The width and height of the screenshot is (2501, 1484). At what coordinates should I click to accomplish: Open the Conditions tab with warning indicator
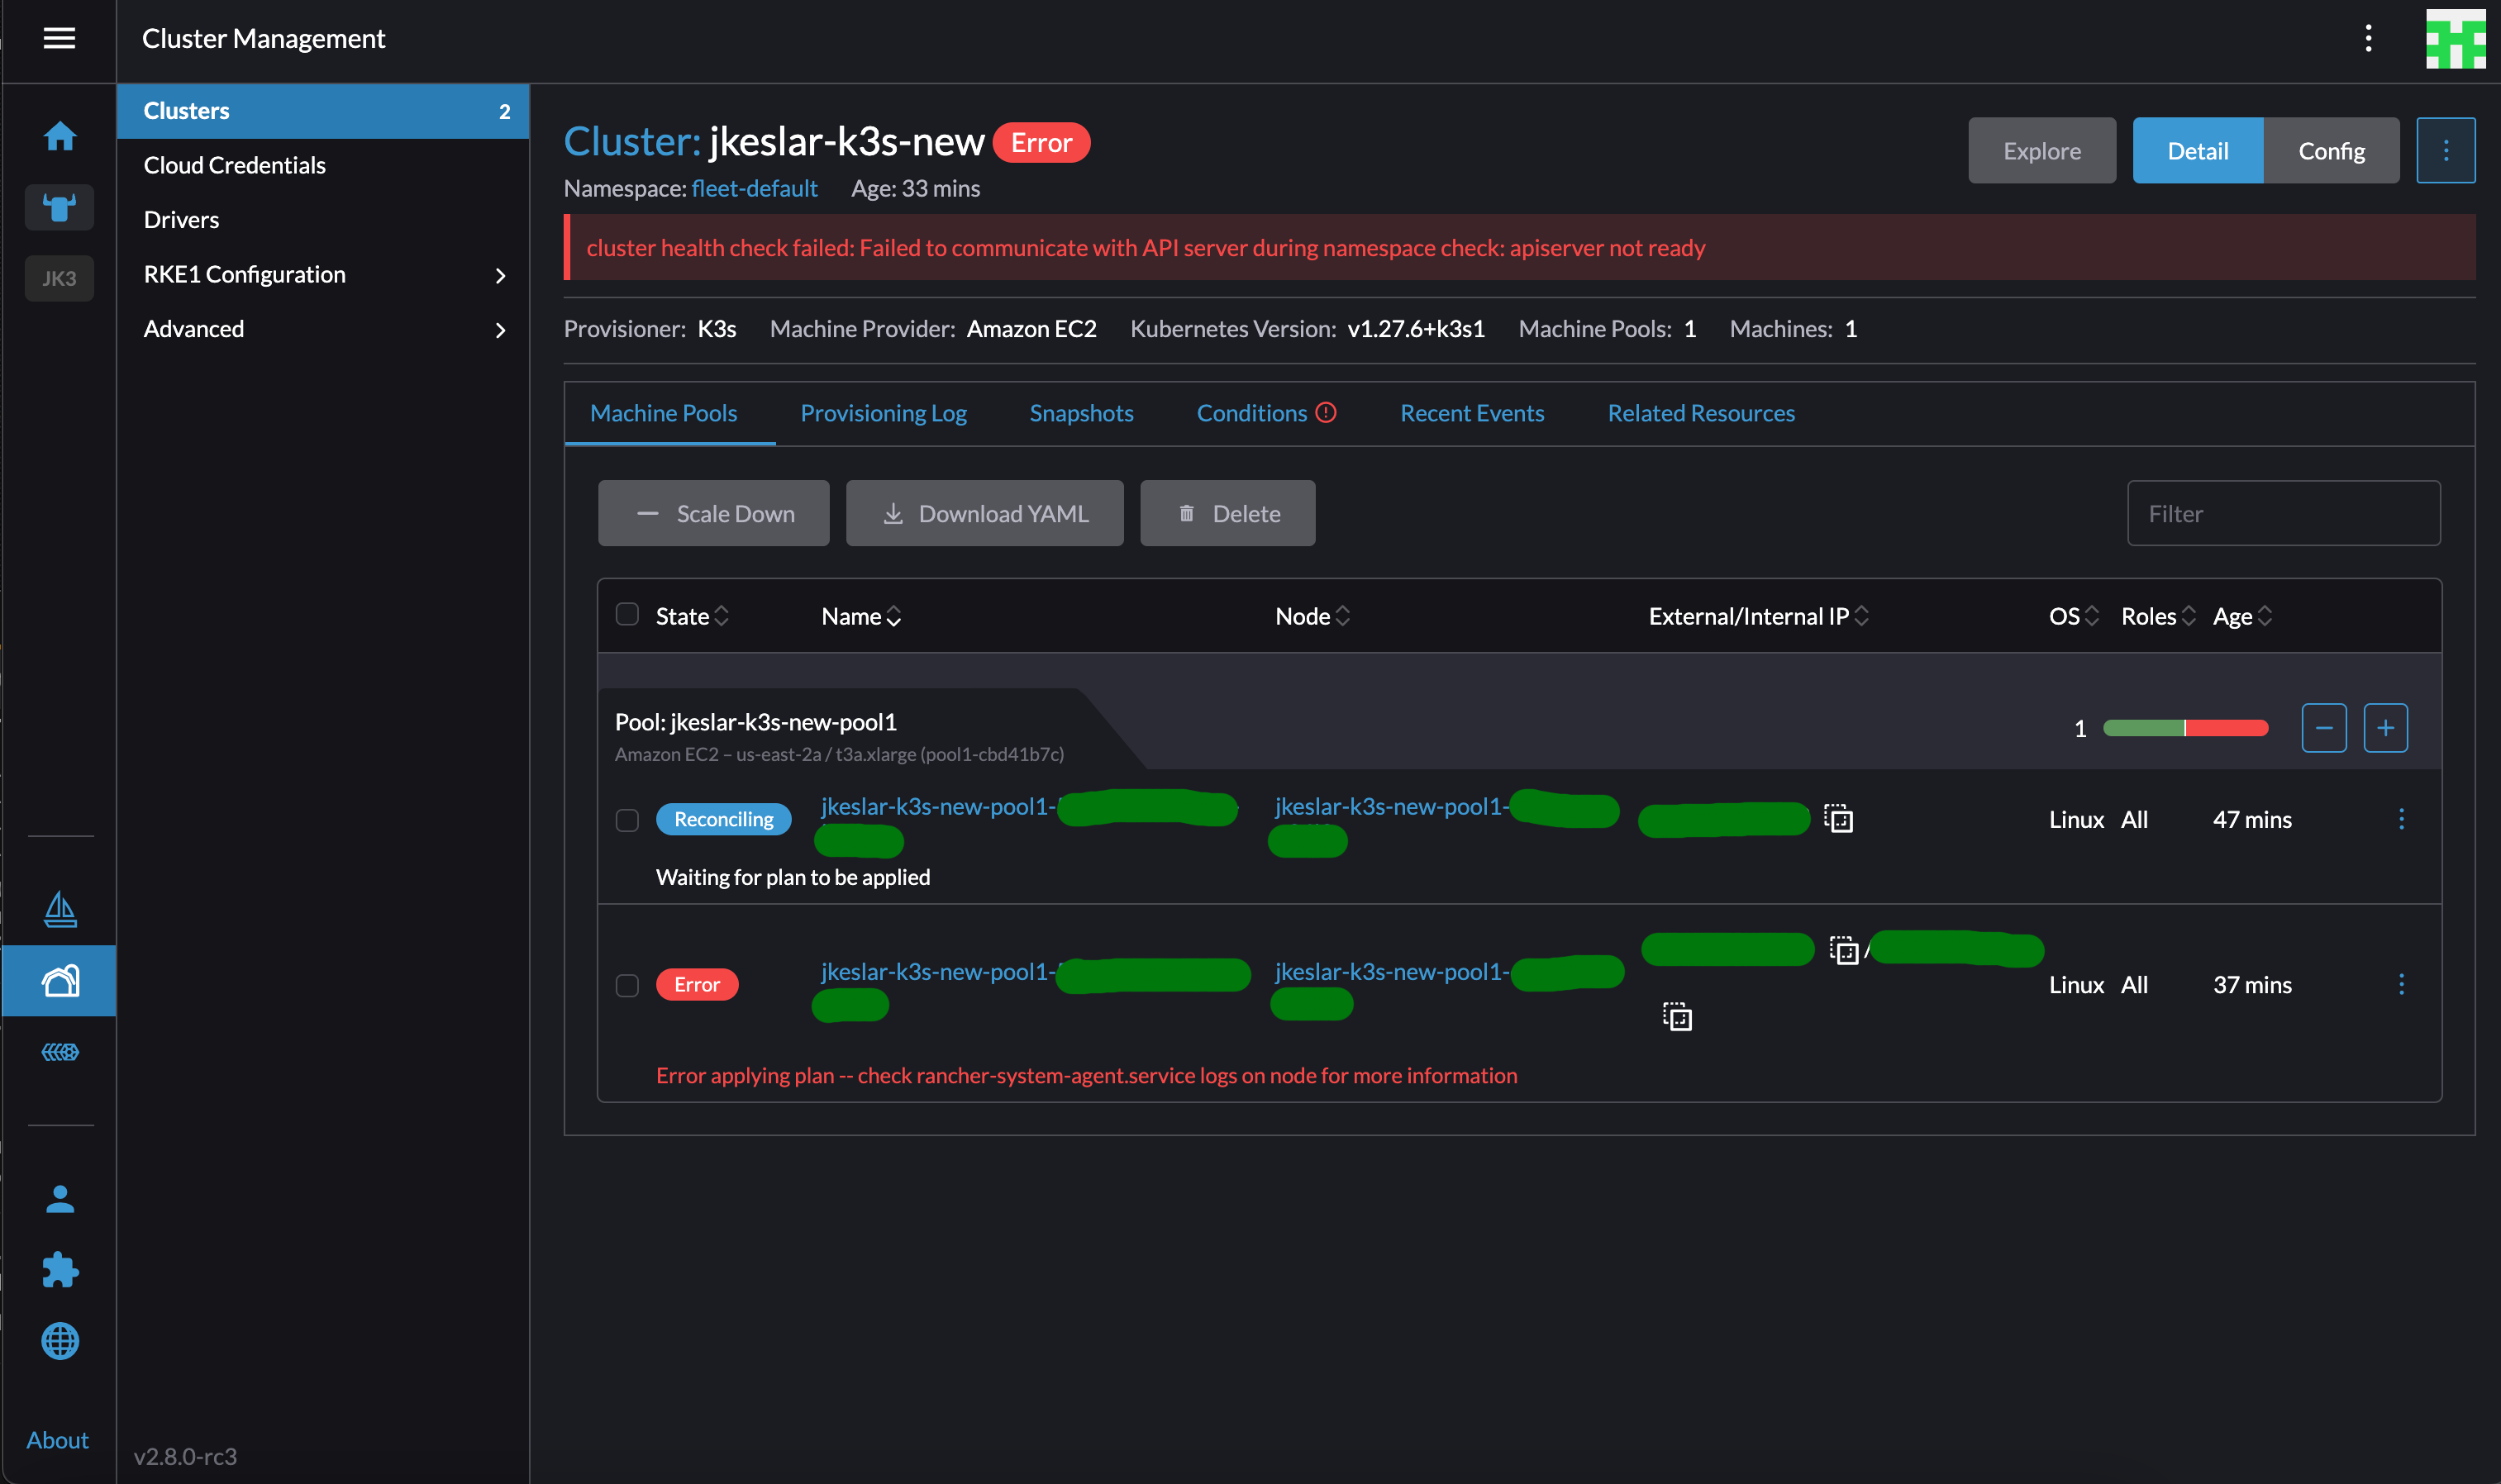click(x=1264, y=412)
